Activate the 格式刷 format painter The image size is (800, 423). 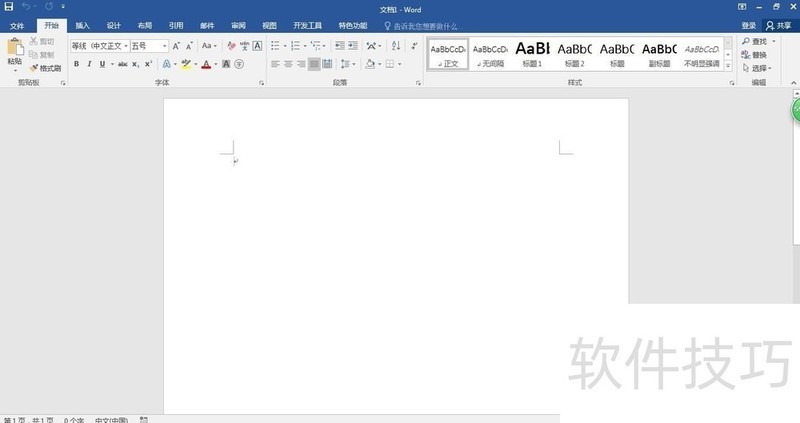point(45,68)
